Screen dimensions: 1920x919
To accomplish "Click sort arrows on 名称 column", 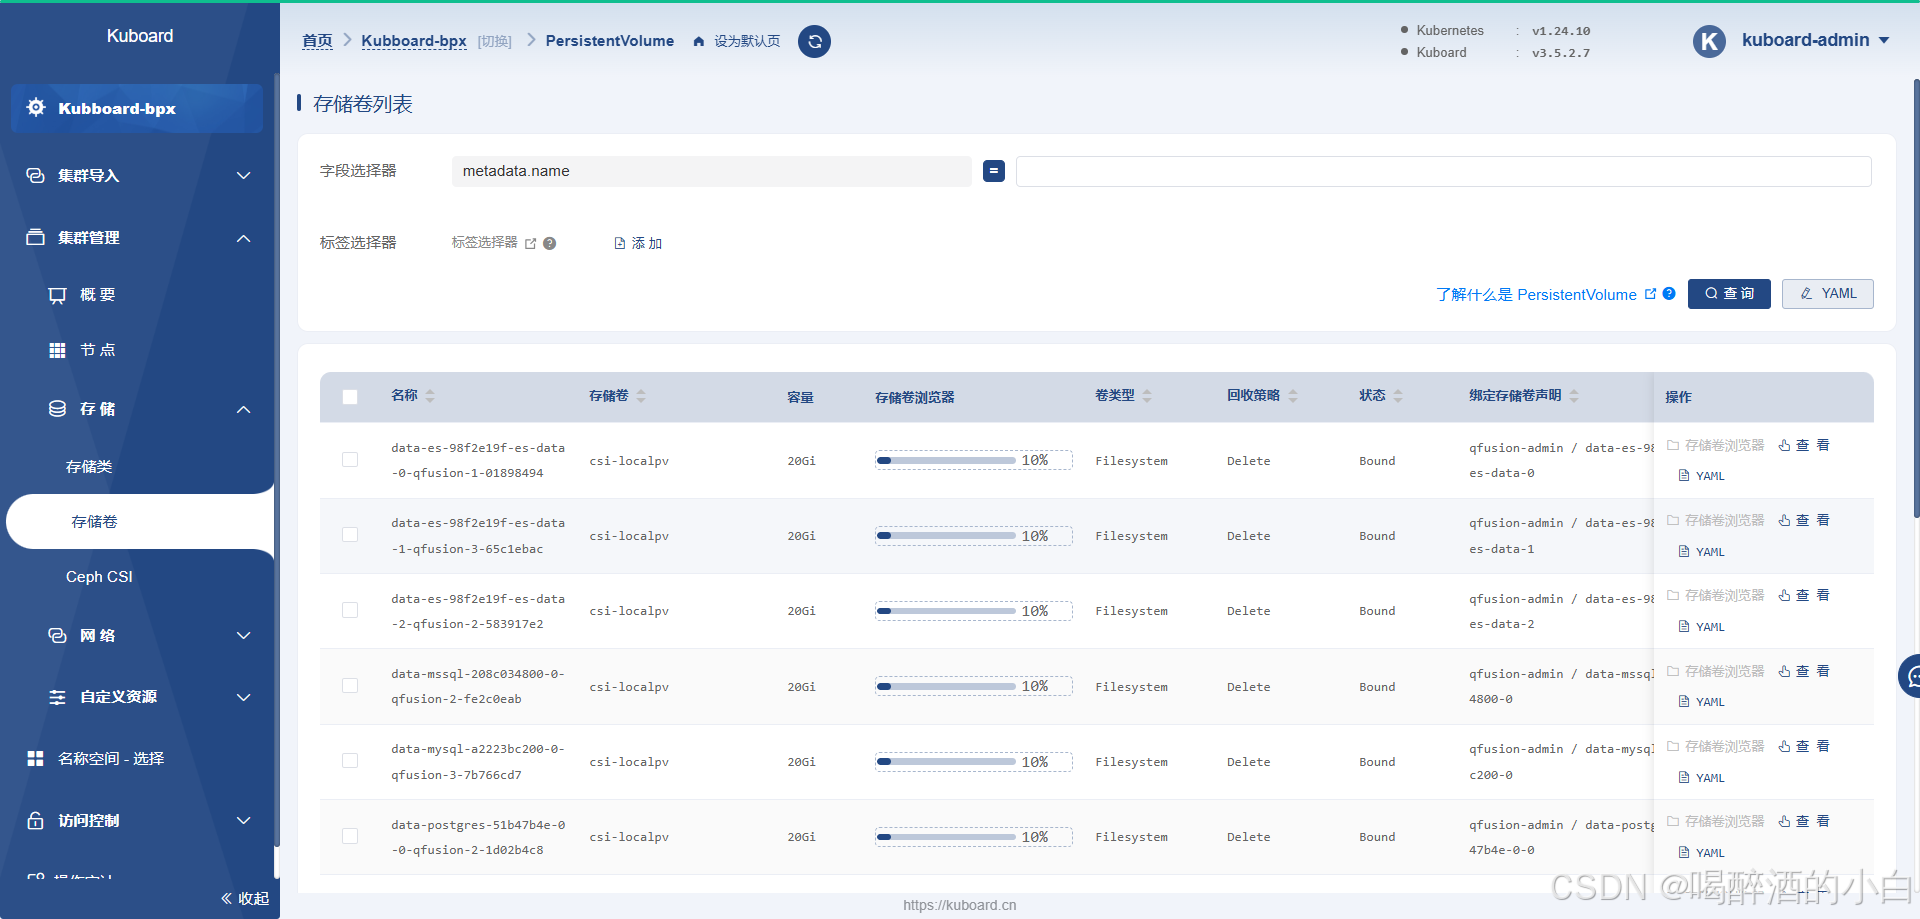I will pos(430,396).
